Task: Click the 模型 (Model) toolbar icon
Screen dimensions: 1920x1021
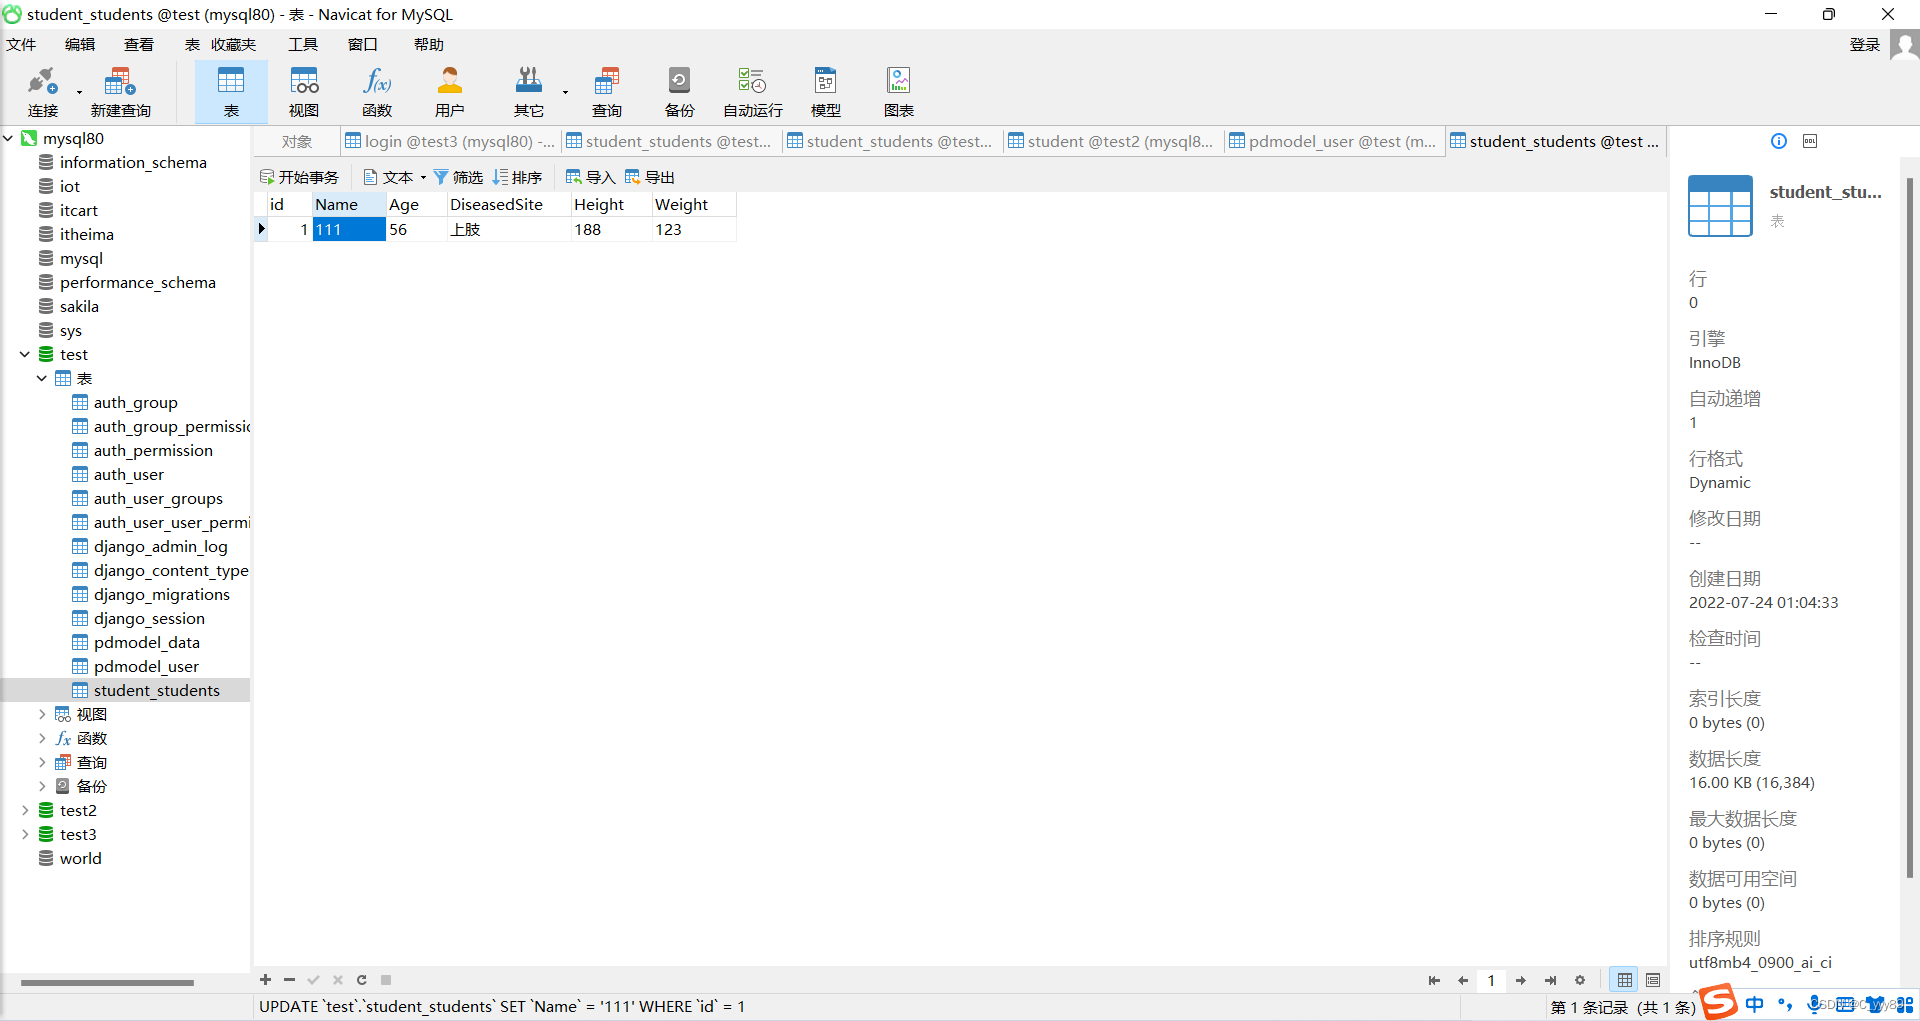Action: [x=825, y=92]
